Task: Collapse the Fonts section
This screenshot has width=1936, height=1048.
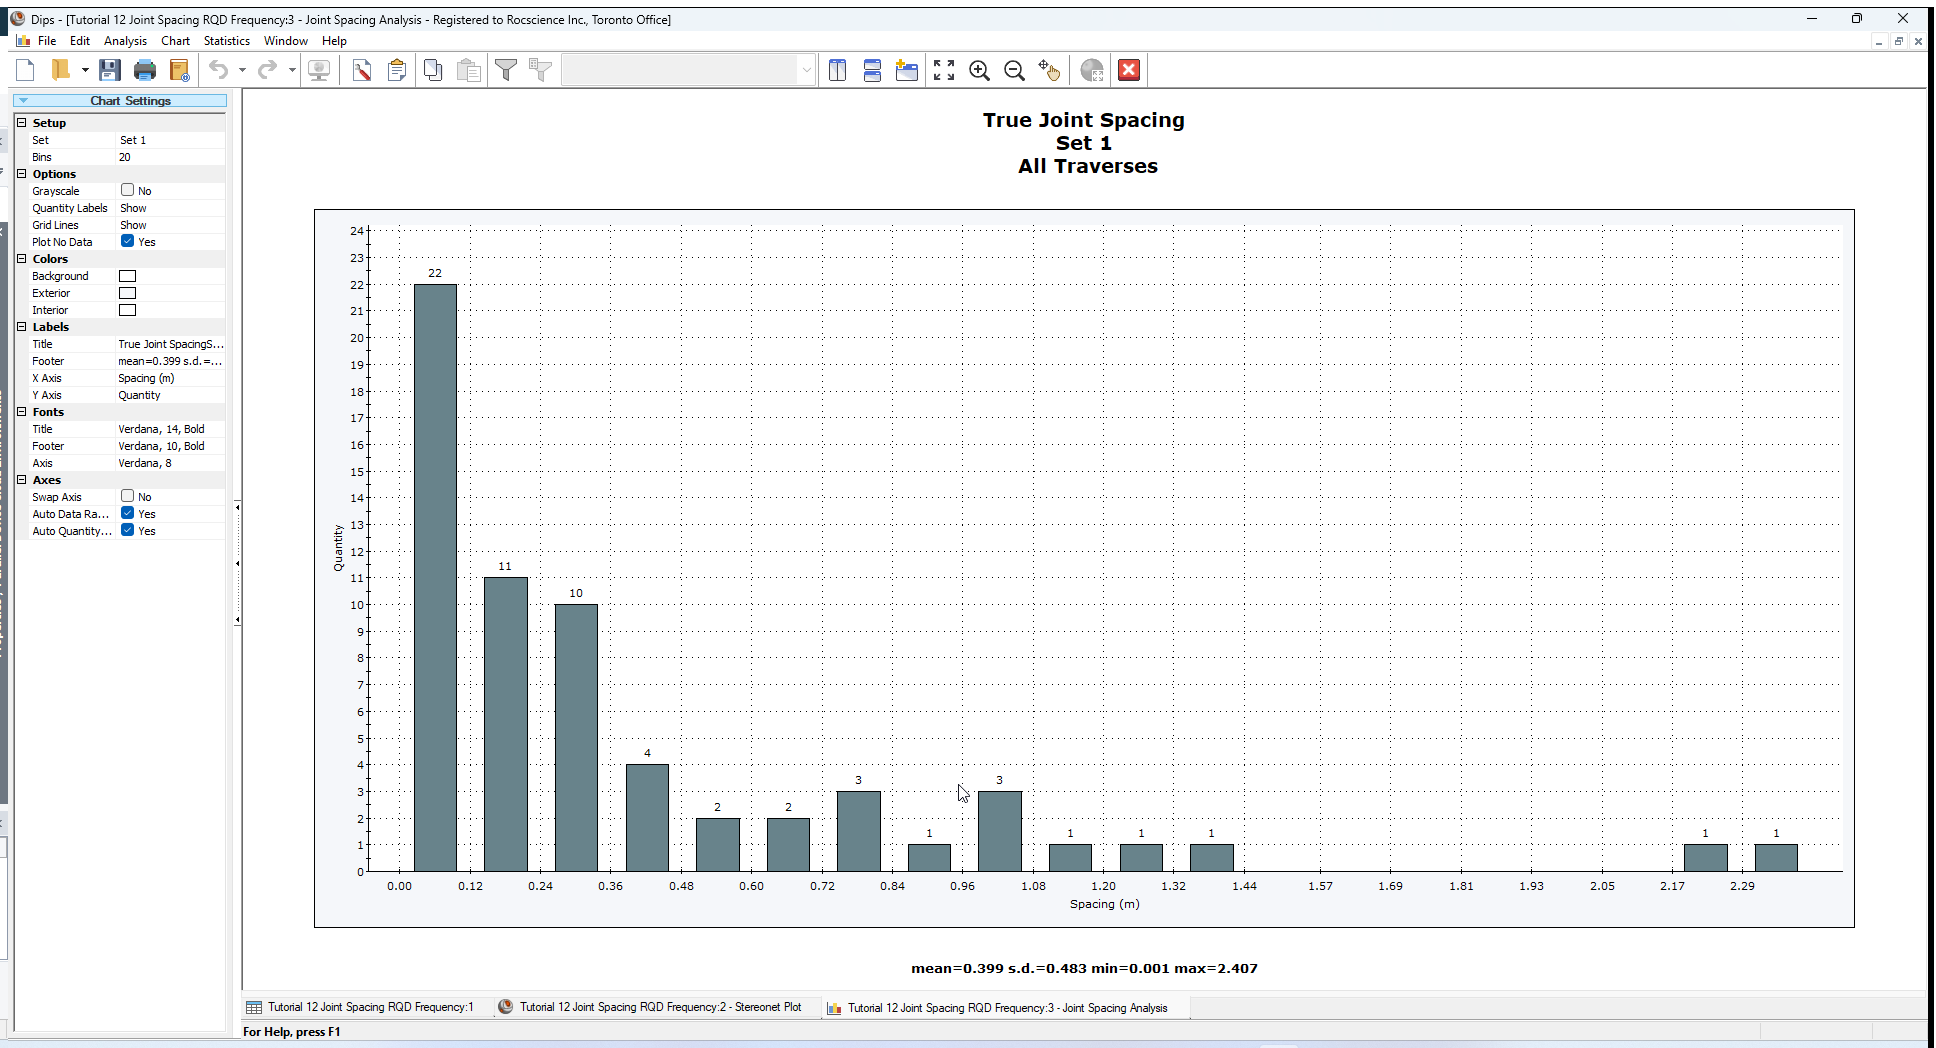Action: coord(22,412)
